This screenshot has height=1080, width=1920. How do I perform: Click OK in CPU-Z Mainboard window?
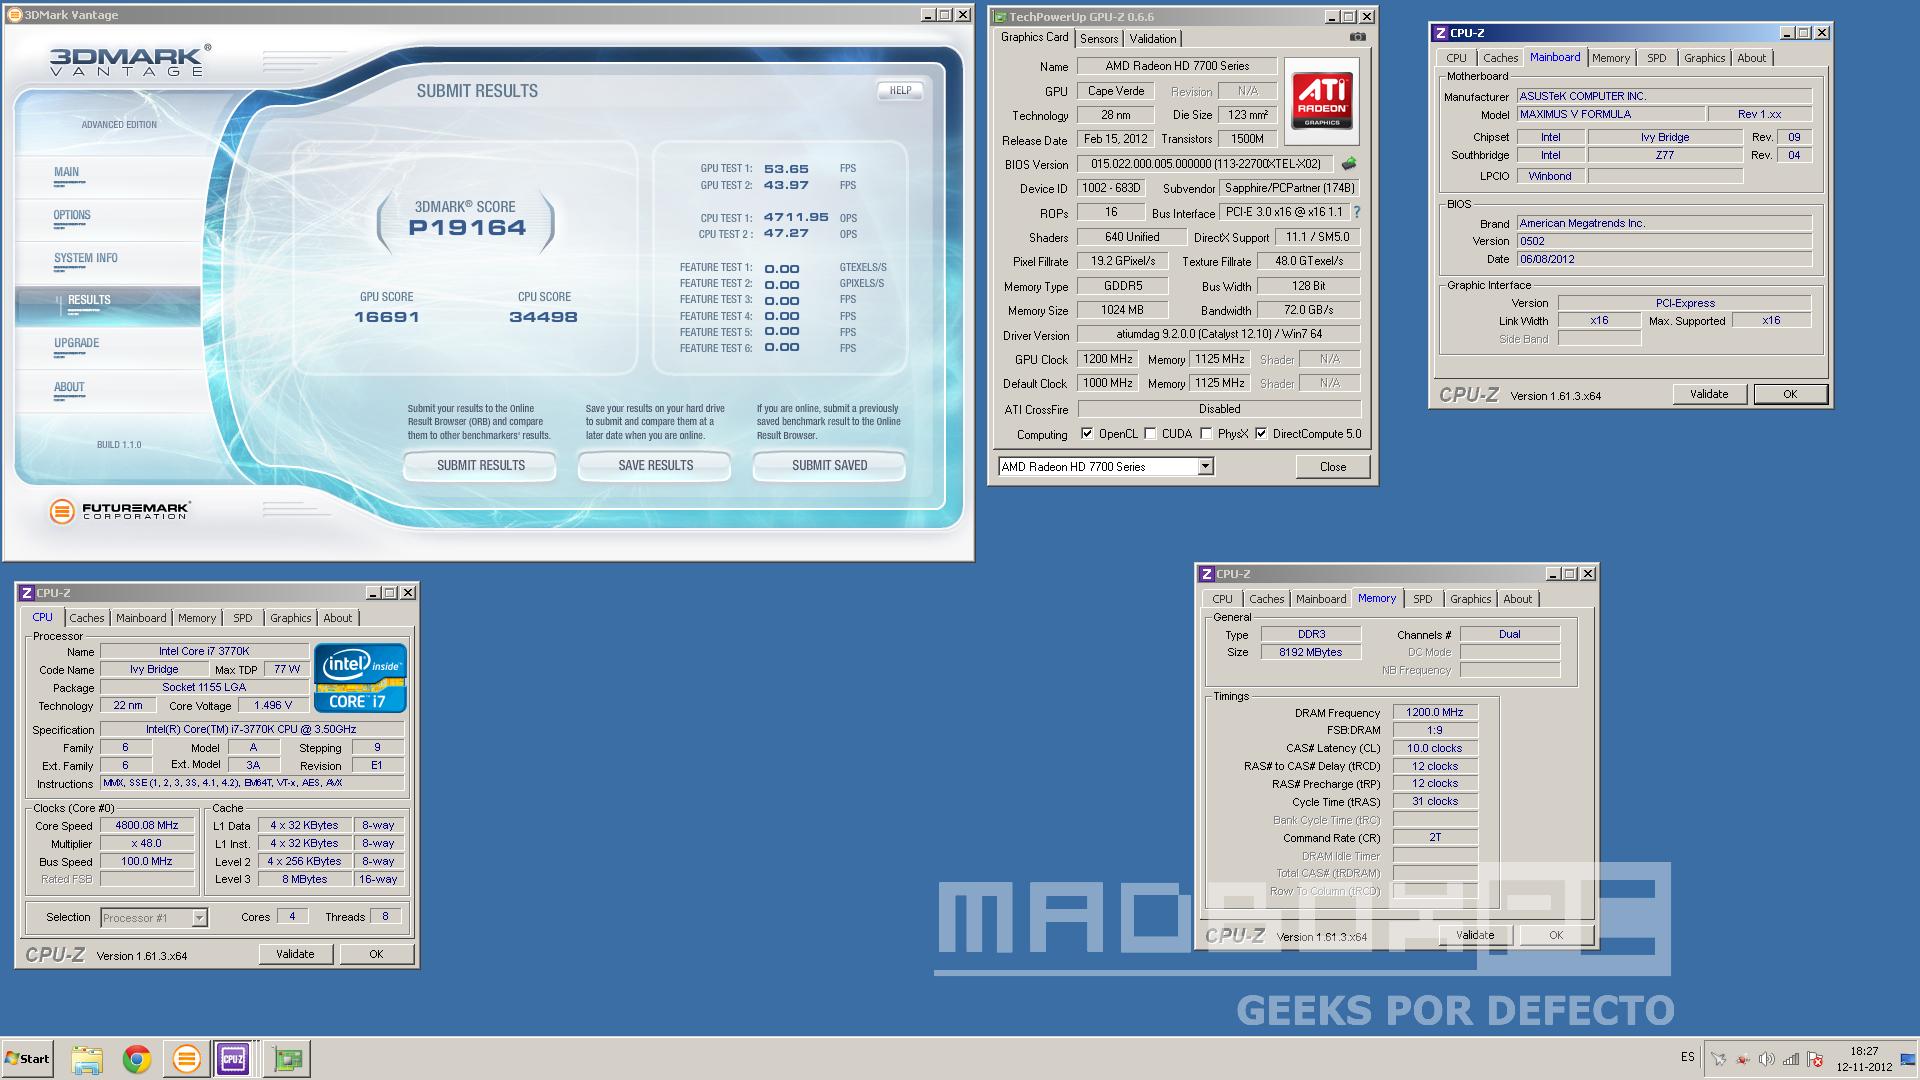(1790, 394)
